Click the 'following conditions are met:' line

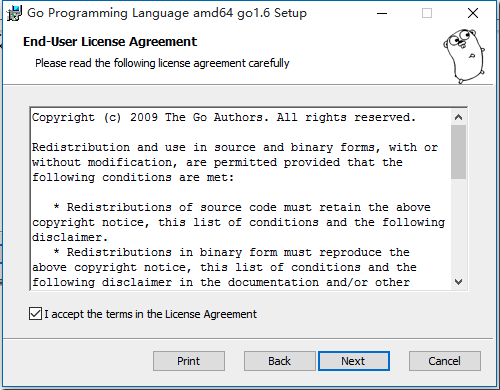click(133, 177)
